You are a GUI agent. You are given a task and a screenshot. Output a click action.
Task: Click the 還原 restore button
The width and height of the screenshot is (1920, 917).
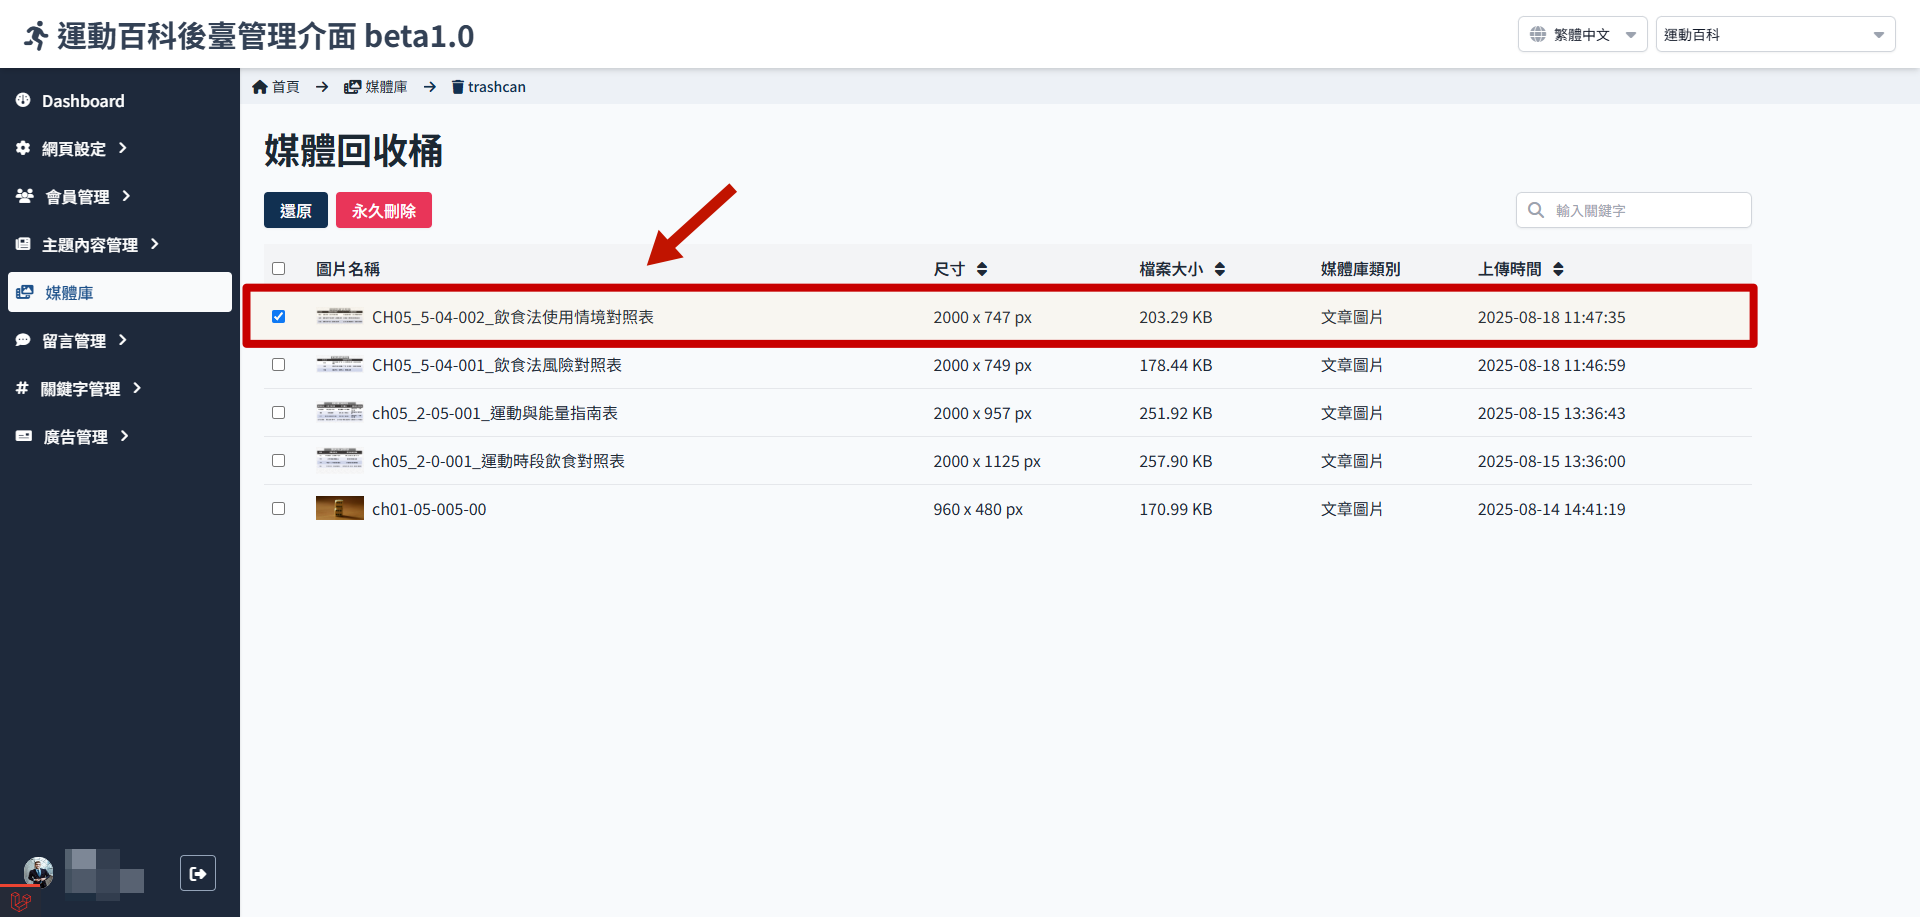[296, 210]
